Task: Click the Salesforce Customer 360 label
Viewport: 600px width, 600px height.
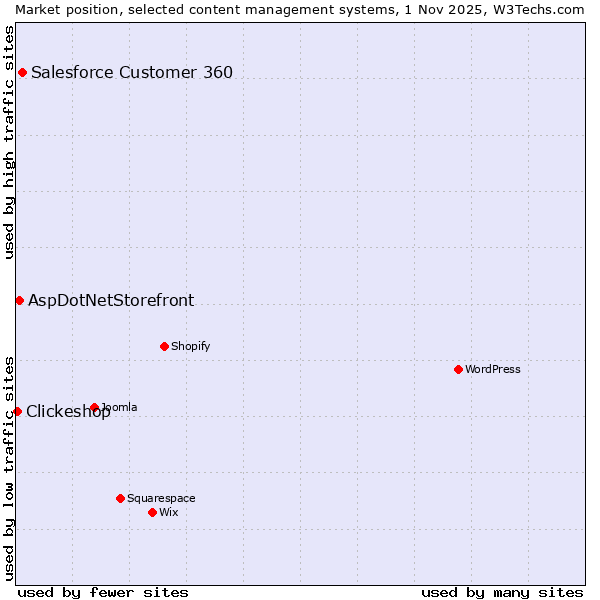Action: (x=132, y=72)
